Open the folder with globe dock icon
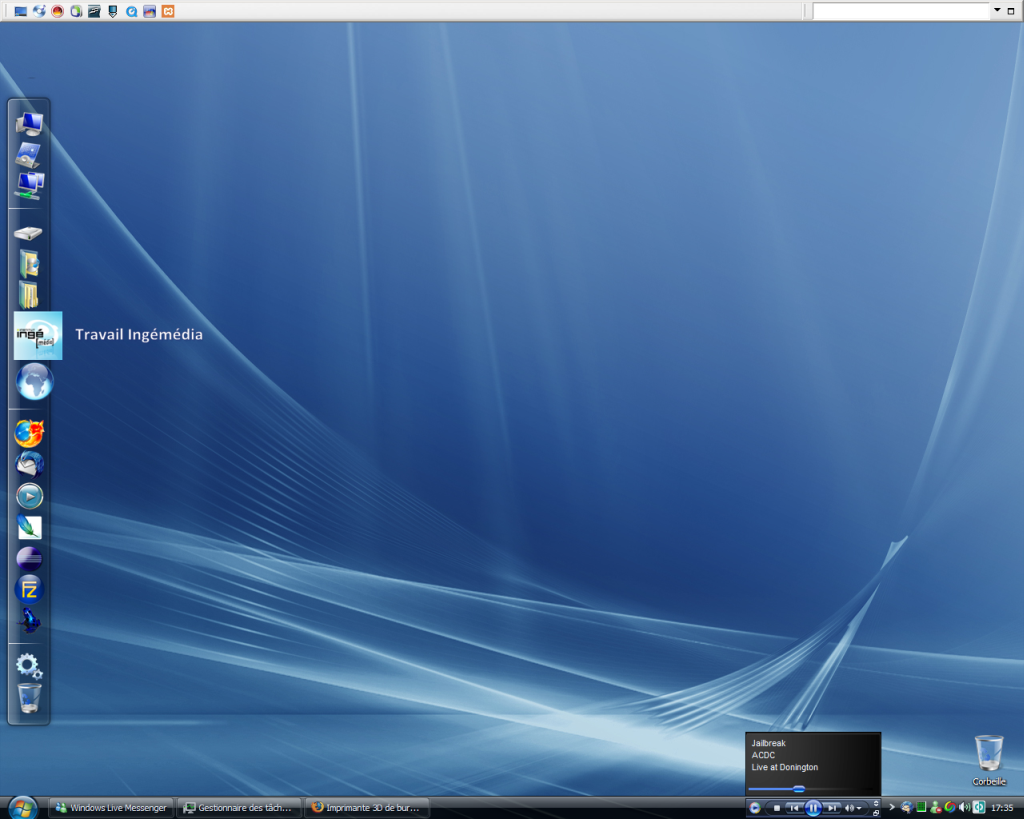The height and width of the screenshot is (819, 1024). 29,265
